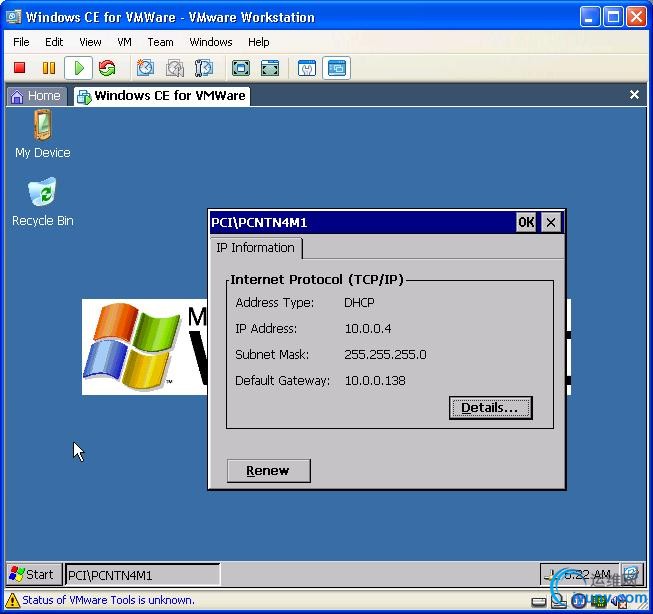Open the My Device desktop icon

42,134
